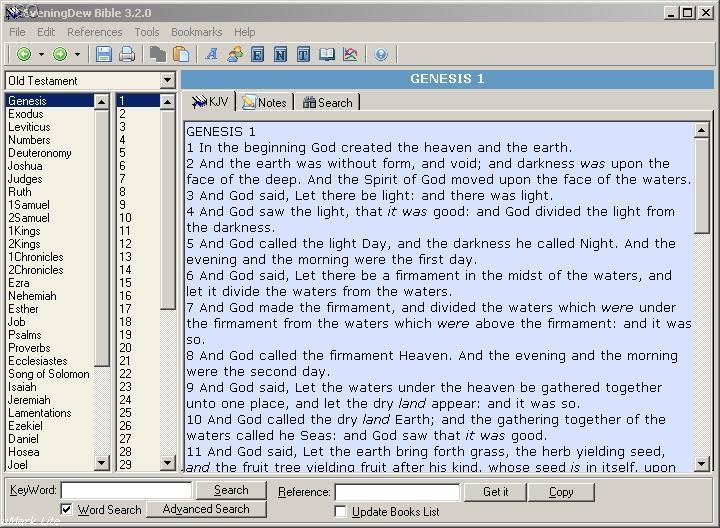This screenshot has height=528, width=720.
Task: Click the chapter list scroll up arrow
Action: 168,101
